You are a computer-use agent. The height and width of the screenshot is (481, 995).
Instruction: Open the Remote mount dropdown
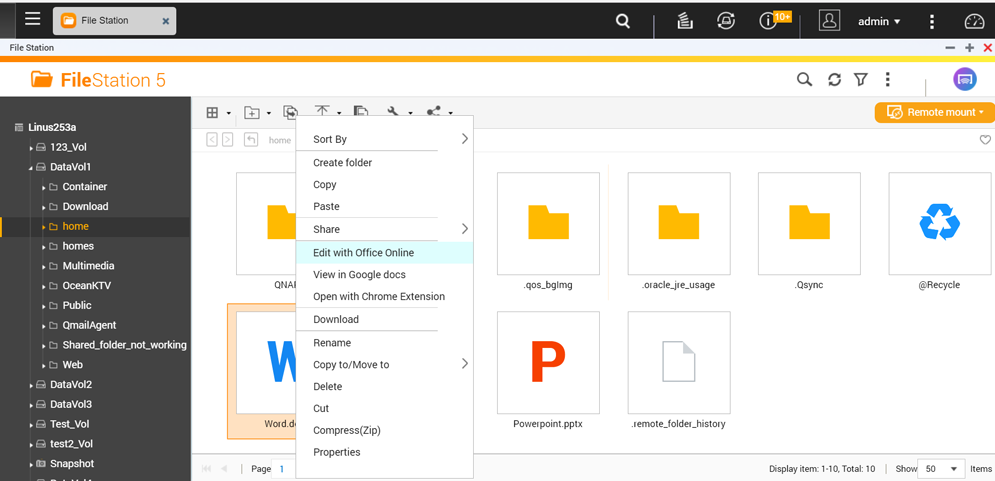(934, 113)
